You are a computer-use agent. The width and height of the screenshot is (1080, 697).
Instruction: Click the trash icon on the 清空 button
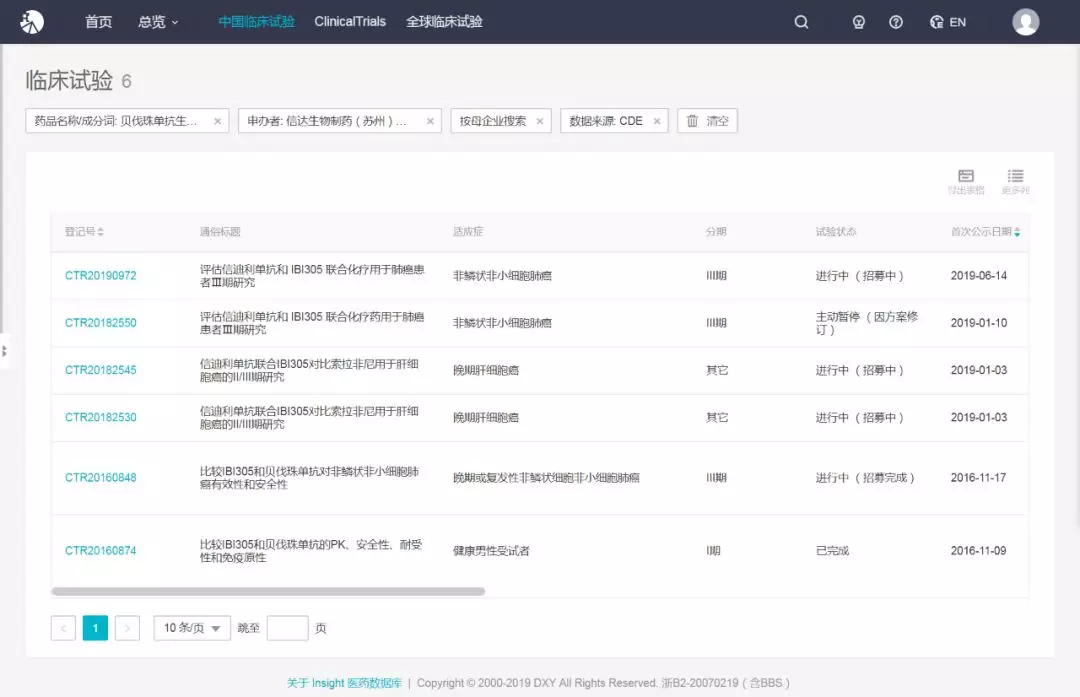pyautogui.click(x=692, y=121)
